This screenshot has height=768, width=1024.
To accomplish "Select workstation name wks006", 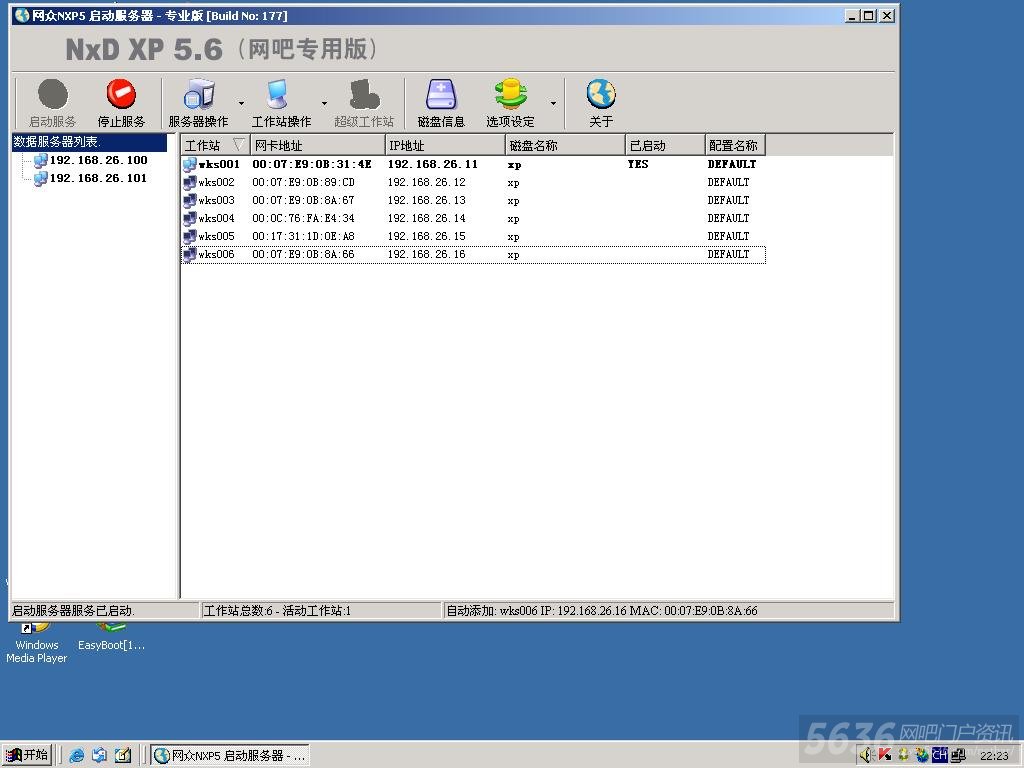I will click(216, 254).
